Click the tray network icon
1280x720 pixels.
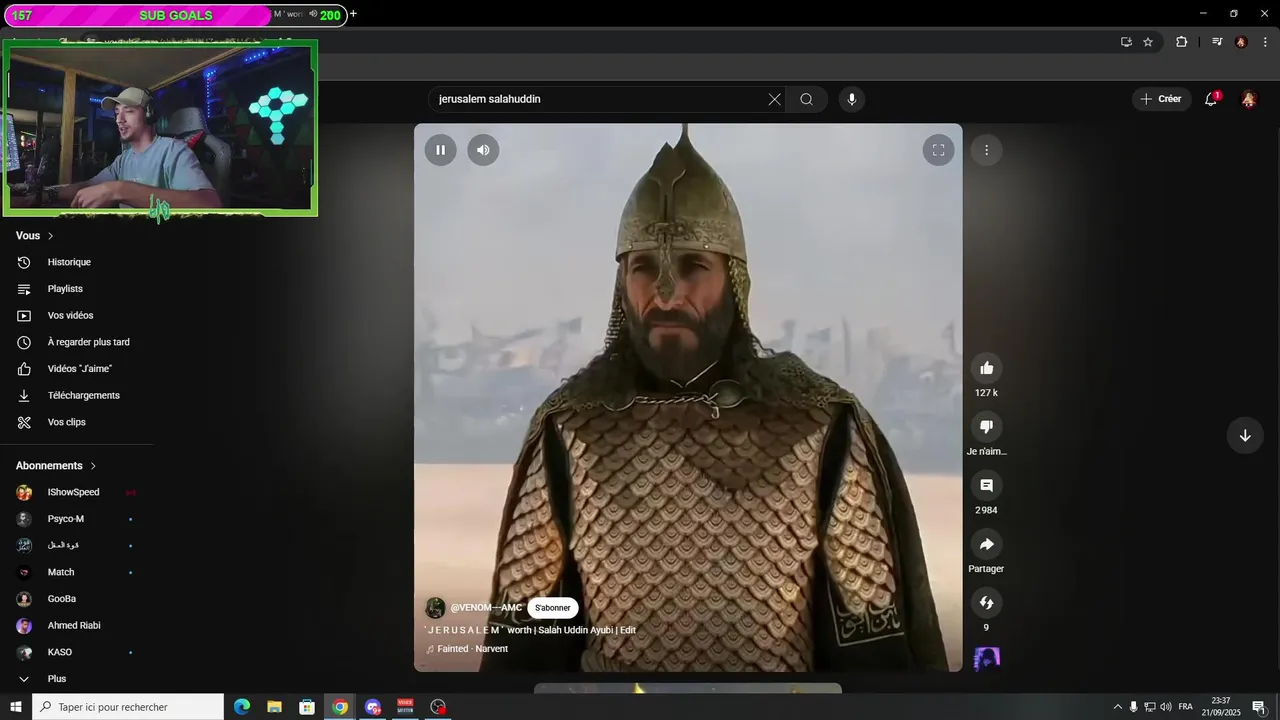pos(1150,707)
